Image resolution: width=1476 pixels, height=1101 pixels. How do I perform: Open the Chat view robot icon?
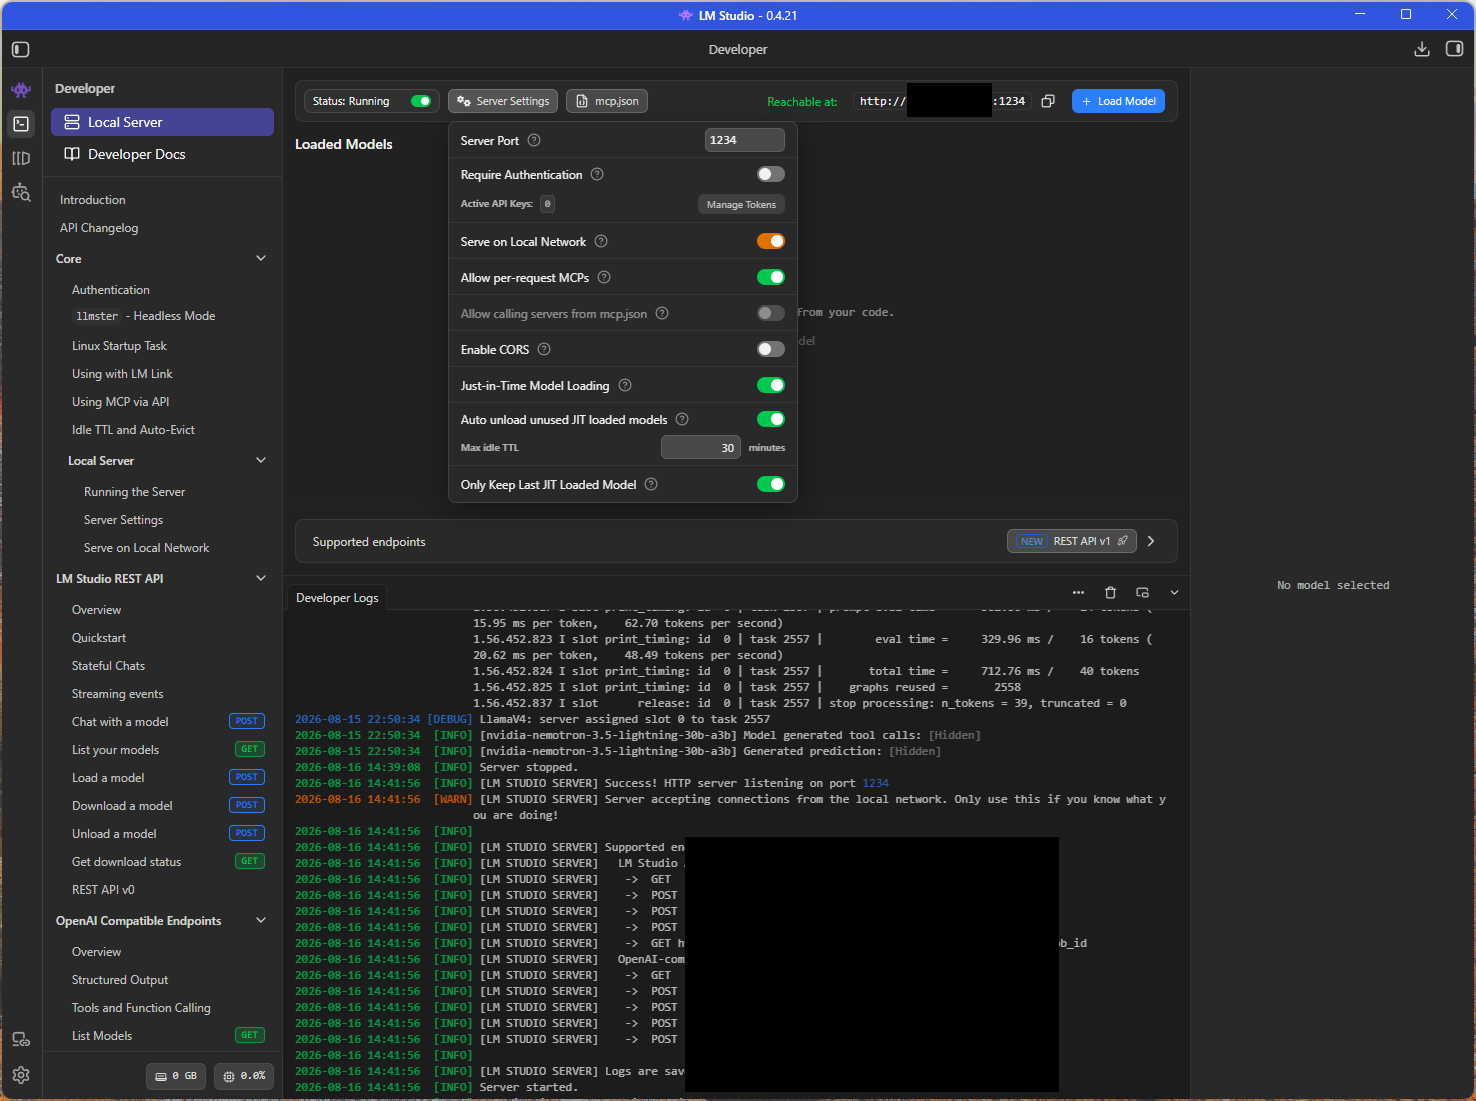click(x=21, y=90)
